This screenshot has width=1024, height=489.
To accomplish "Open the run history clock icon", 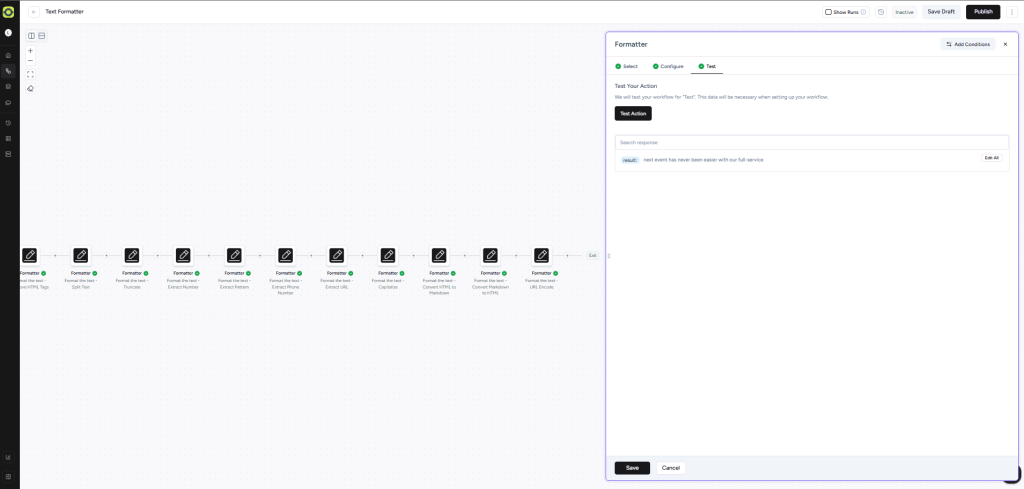I will (880, 12).
